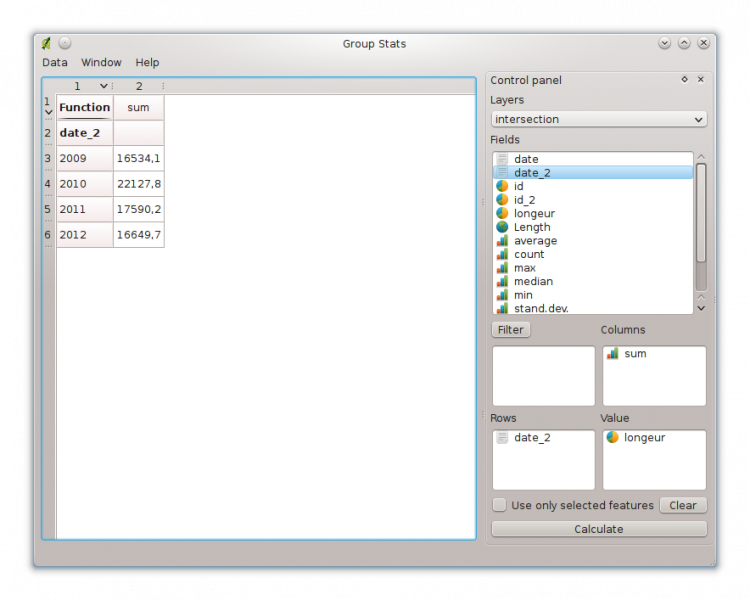Select the median function icon in Fields
750x600 pixels.
pos(502,282)
